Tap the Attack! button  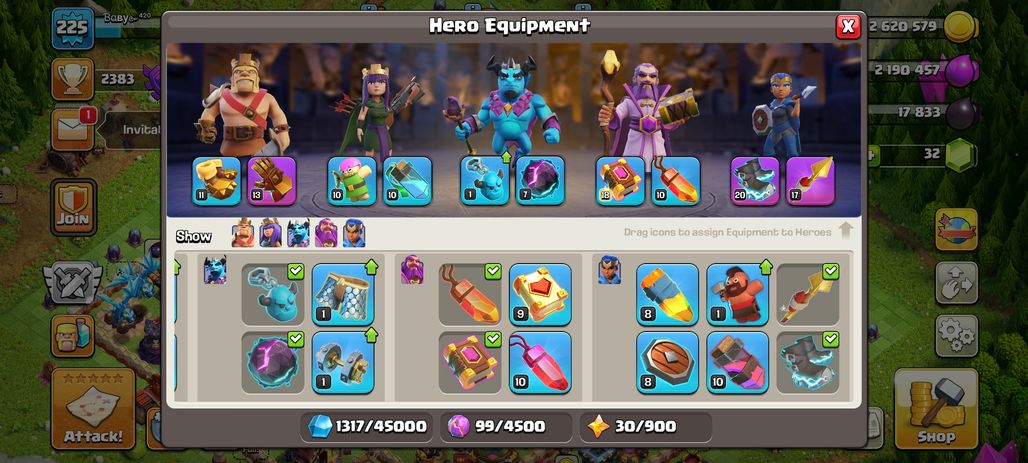[x=93, y=409]
